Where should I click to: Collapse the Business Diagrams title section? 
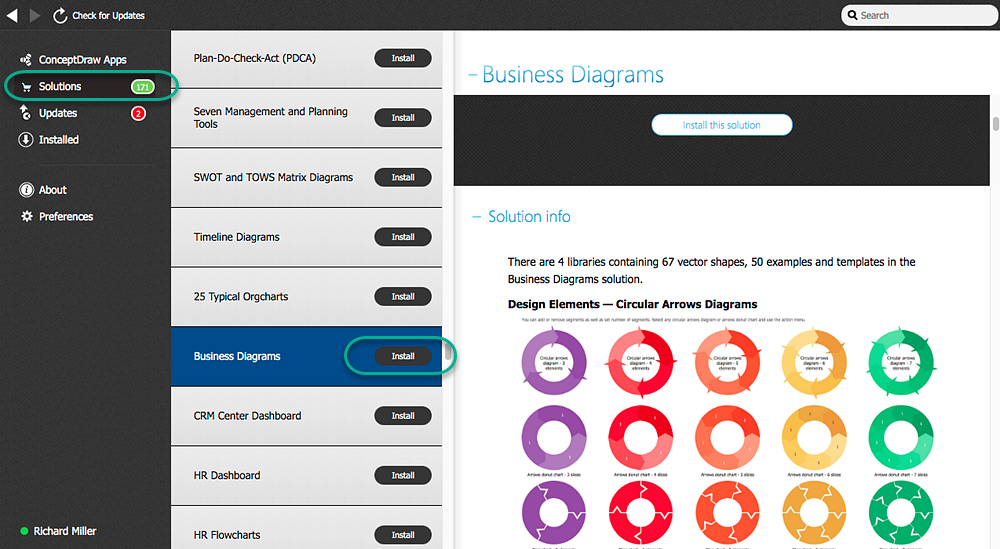(x=472, y=75)
